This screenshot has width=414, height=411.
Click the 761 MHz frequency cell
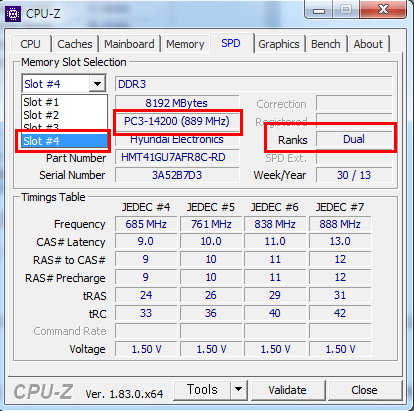click(x=211, y=224)
